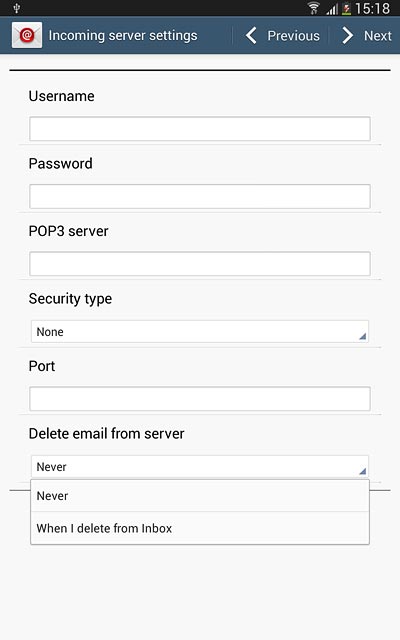Collapse the Delete email from server dropdown

200,467
